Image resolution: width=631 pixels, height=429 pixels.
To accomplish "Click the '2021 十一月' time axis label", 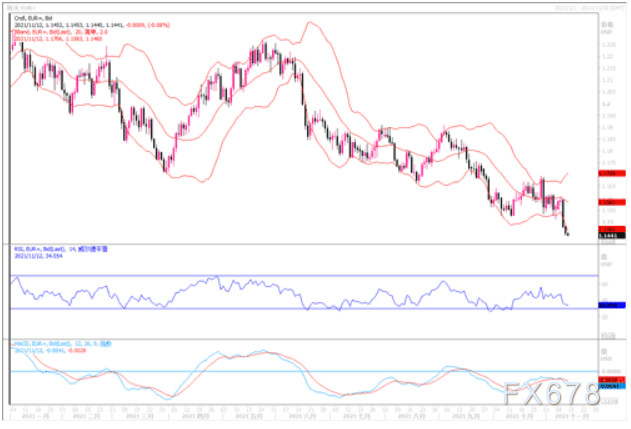I will pos(571,416).
